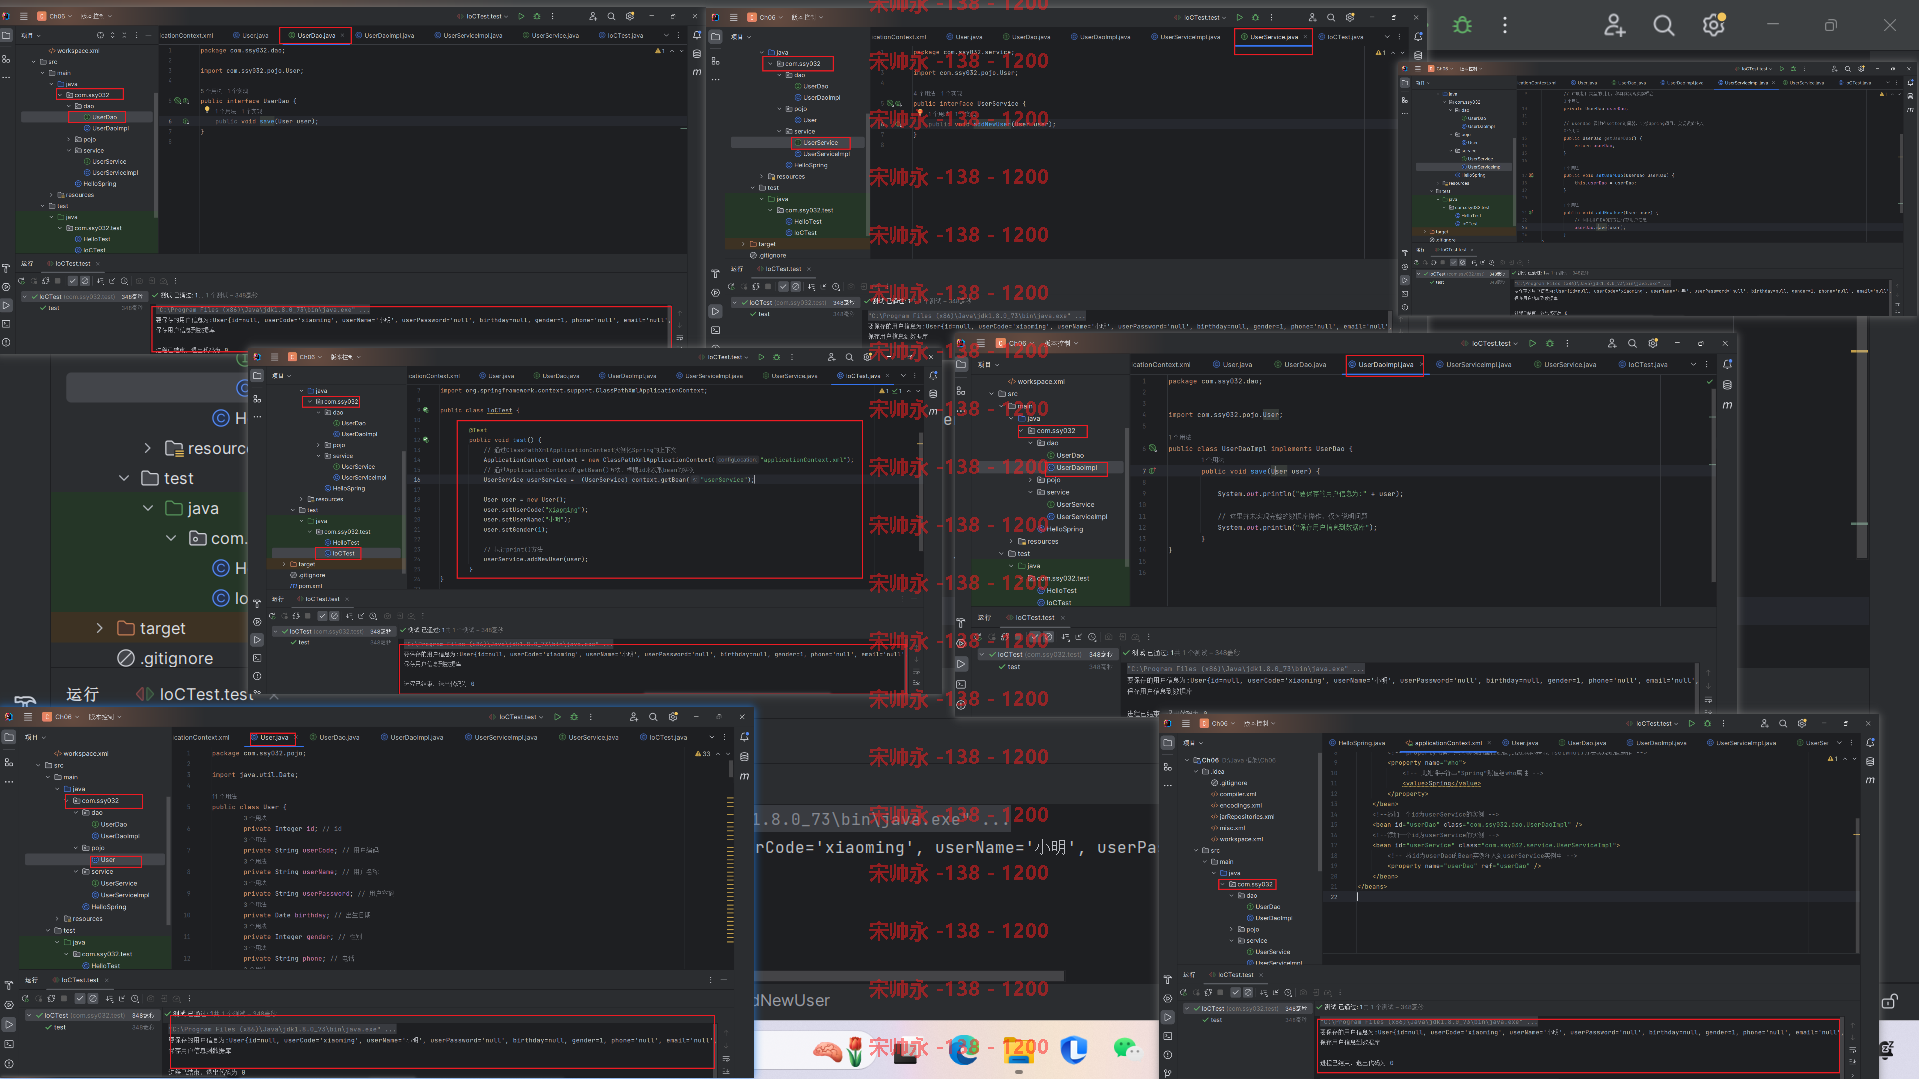1919x1079 pixels.
Task: Open Search in the UserDao.java editor window
Action: (x=611, y=16)
